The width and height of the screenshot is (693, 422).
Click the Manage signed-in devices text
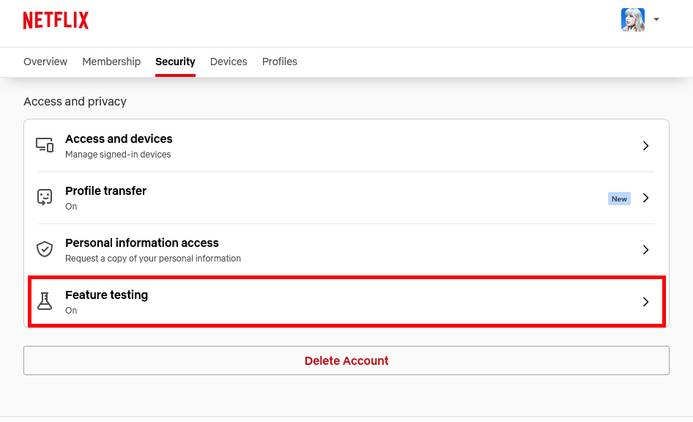click(x=118, y=154)
